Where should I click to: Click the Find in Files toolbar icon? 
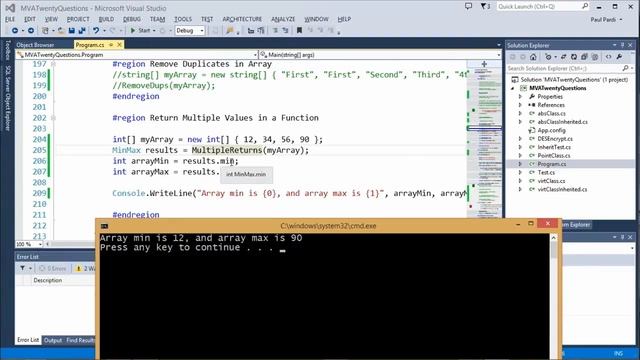coord(230,31)
